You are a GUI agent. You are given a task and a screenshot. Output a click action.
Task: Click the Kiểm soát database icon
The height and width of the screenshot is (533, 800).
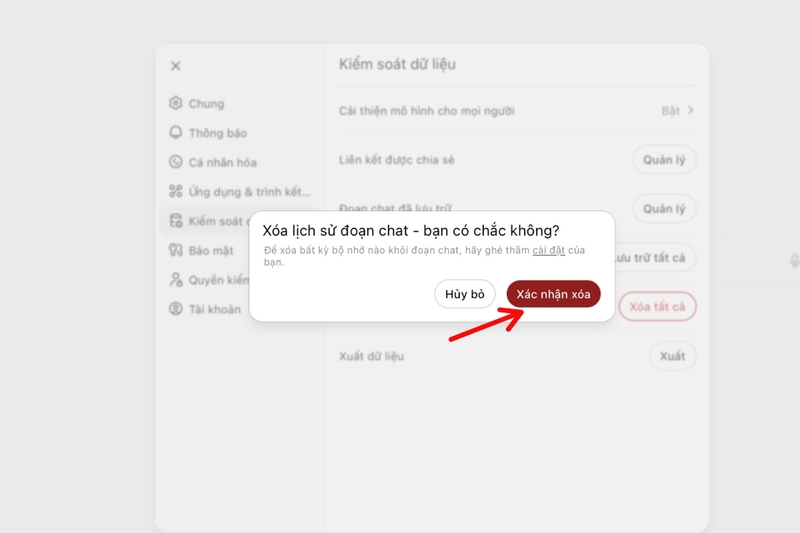176,220
